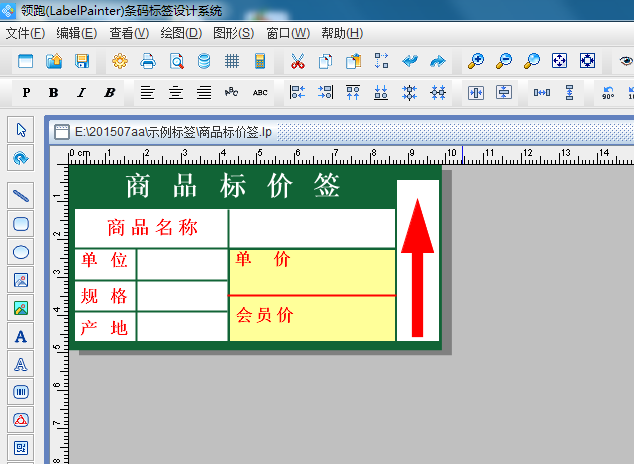The width and height of the screenshot is (634, 464).
Task: Click the 商品名称 label text field
Action: point(152,228)
